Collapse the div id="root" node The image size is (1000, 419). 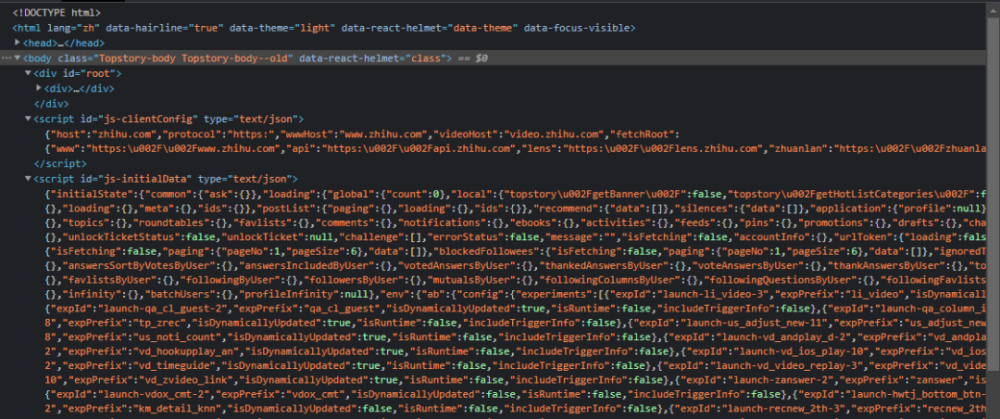[28, 73]
